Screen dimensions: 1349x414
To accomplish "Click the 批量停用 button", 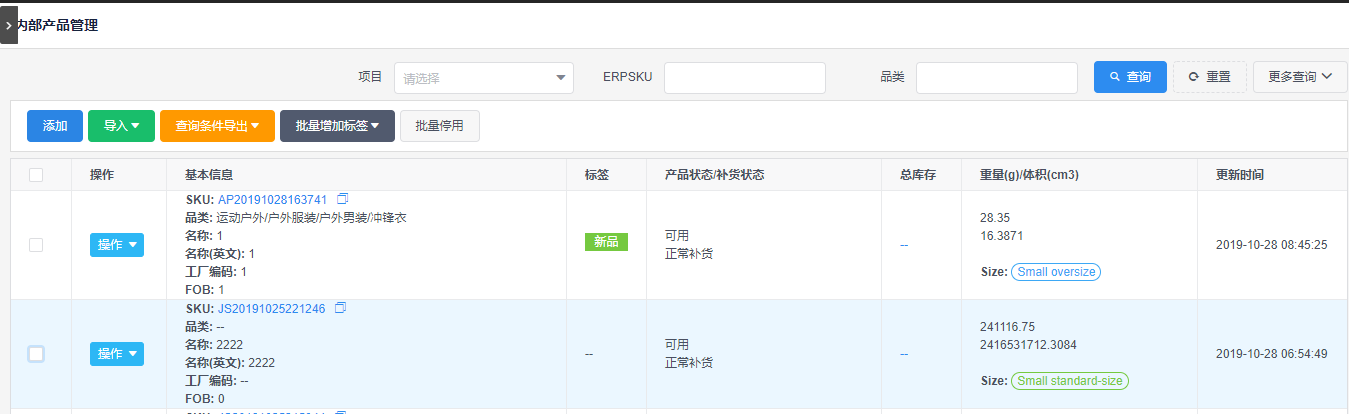I will 440,126.
